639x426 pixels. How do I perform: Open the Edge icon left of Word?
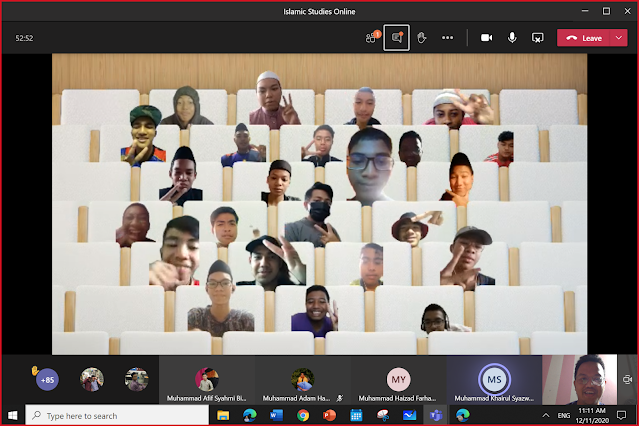[x=250, y=415]
